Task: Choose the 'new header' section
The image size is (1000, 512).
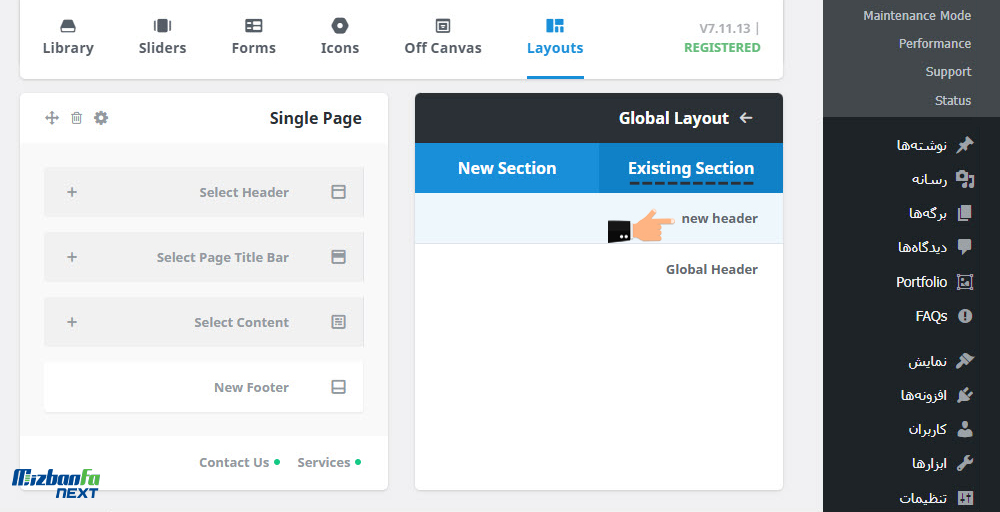Action: tap(599, 218)
